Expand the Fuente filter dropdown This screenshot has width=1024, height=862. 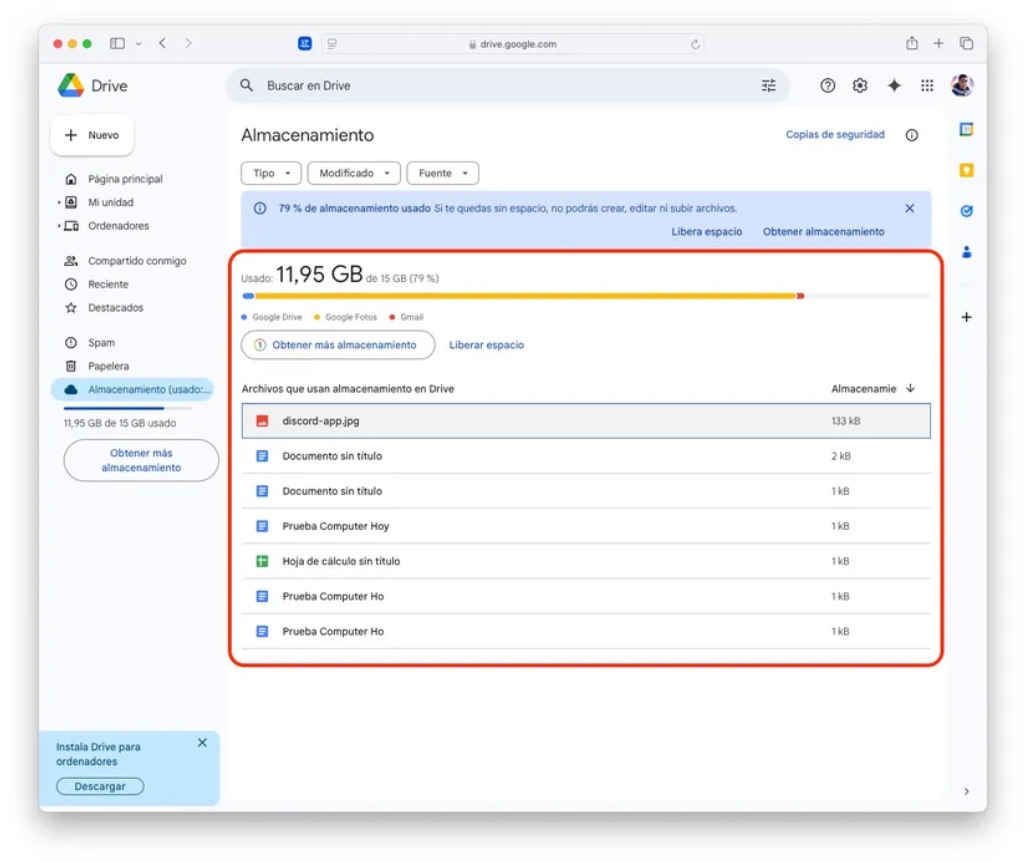[x=442, y=173]
